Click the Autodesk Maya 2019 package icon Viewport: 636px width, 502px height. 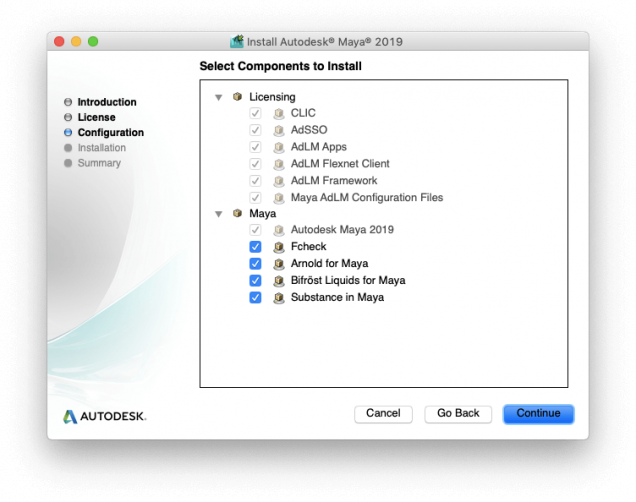point(279,230)
